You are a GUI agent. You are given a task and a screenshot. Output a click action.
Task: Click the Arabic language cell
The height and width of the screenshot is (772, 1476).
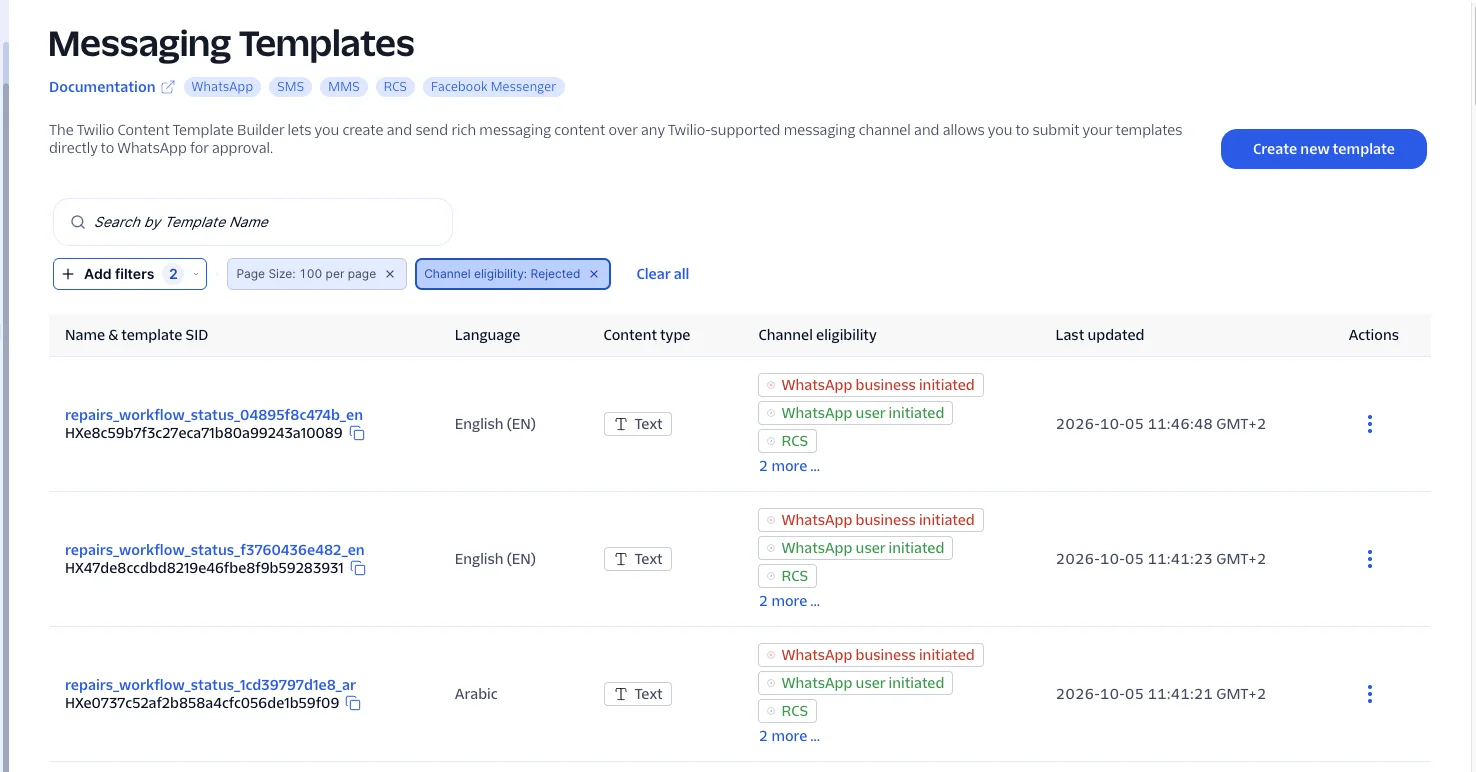click(x=476, y=694)
